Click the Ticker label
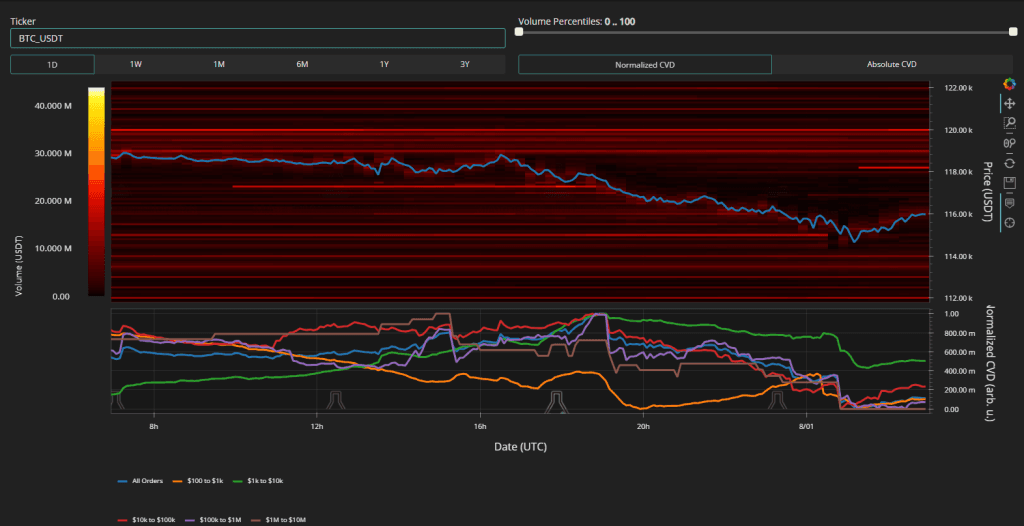The image size is (1024, 526). 22,21
